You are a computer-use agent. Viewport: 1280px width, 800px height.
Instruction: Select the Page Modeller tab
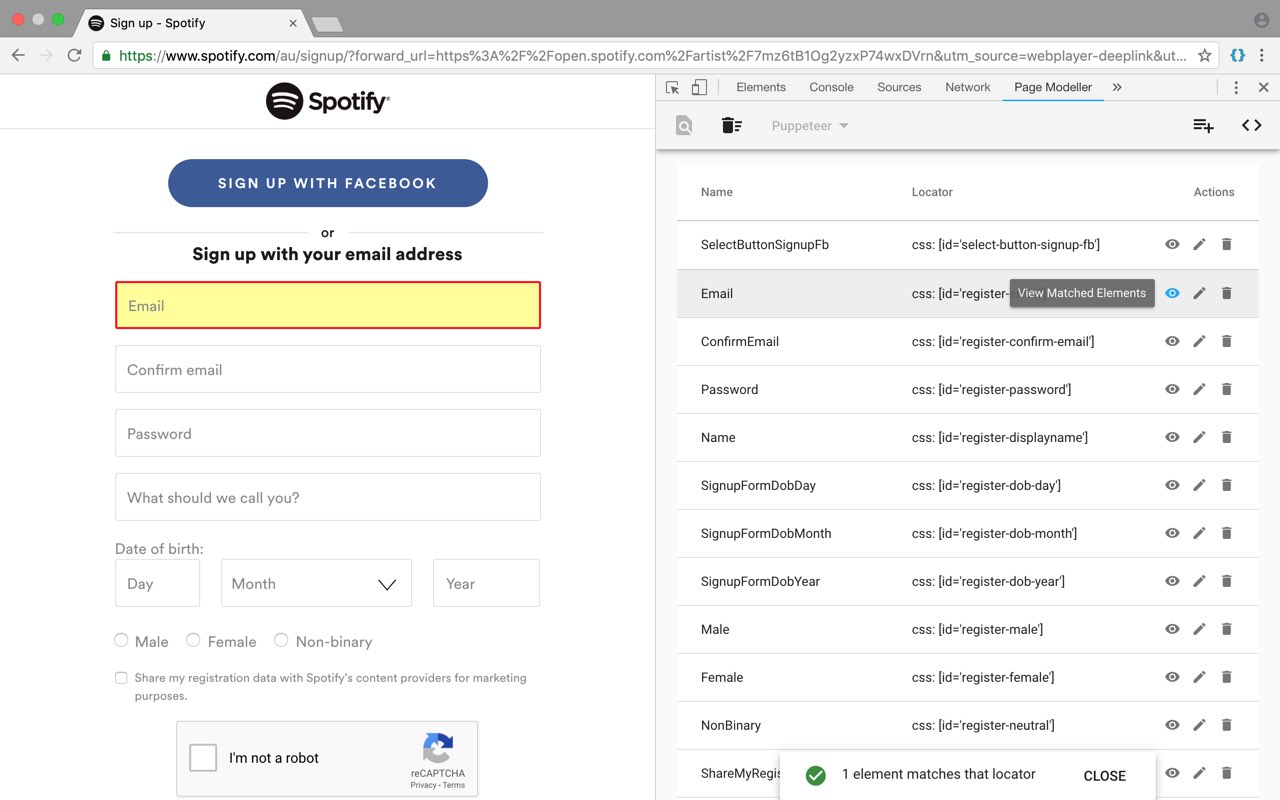click(1053, 88)
